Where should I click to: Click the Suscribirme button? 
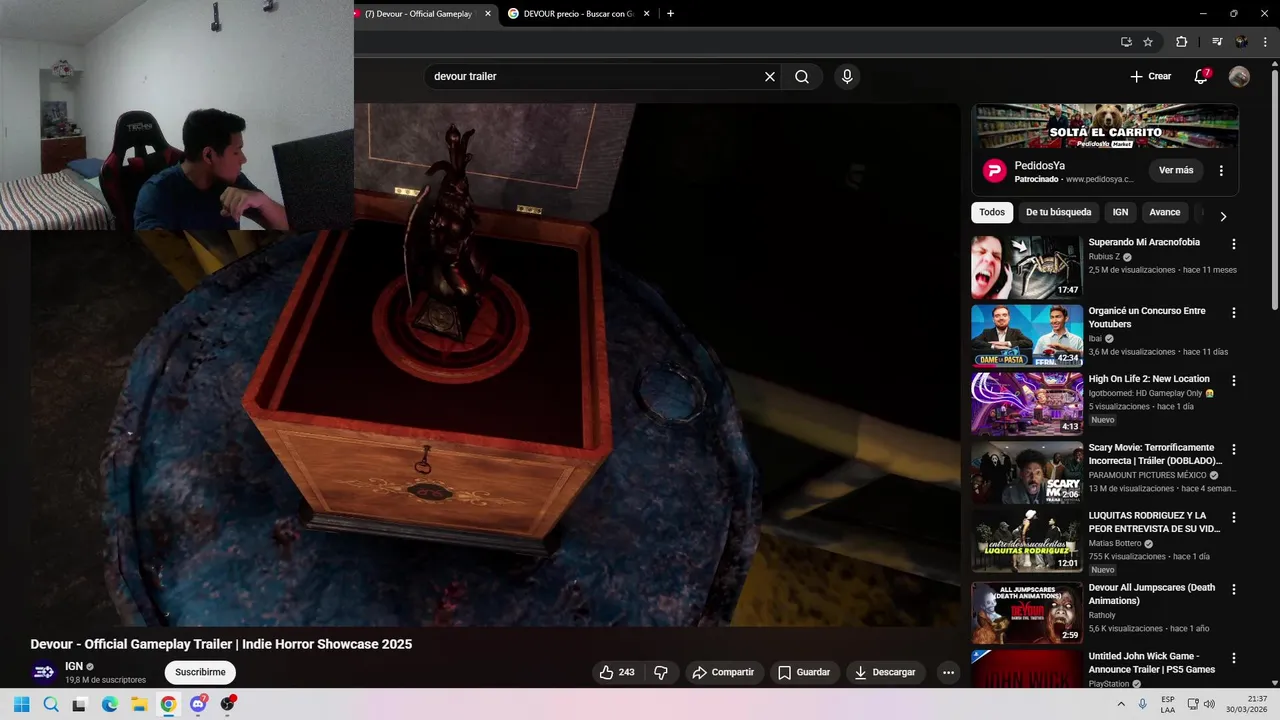tap(200, 672)
